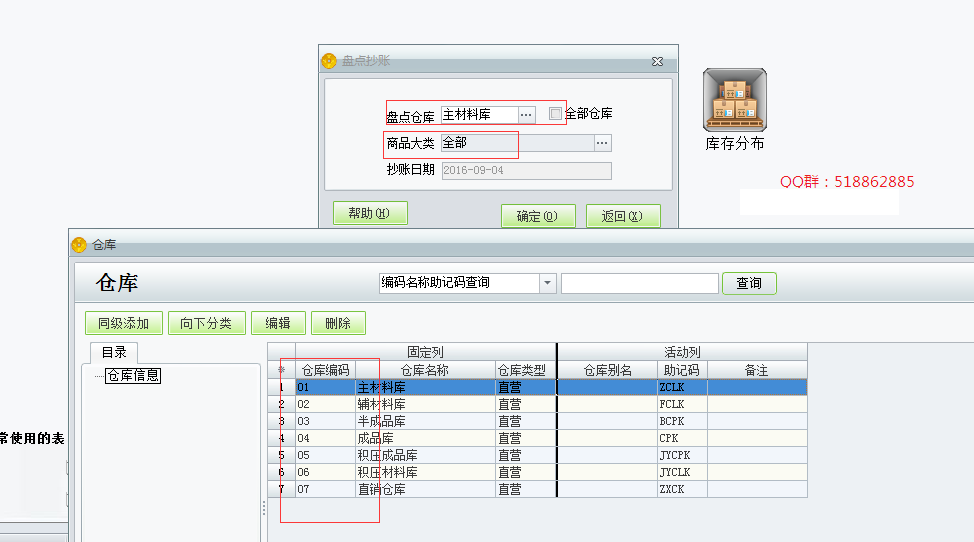Enable the 全部仓库 checkbox
Screen dimensions: 974x542
click(556, 114)
